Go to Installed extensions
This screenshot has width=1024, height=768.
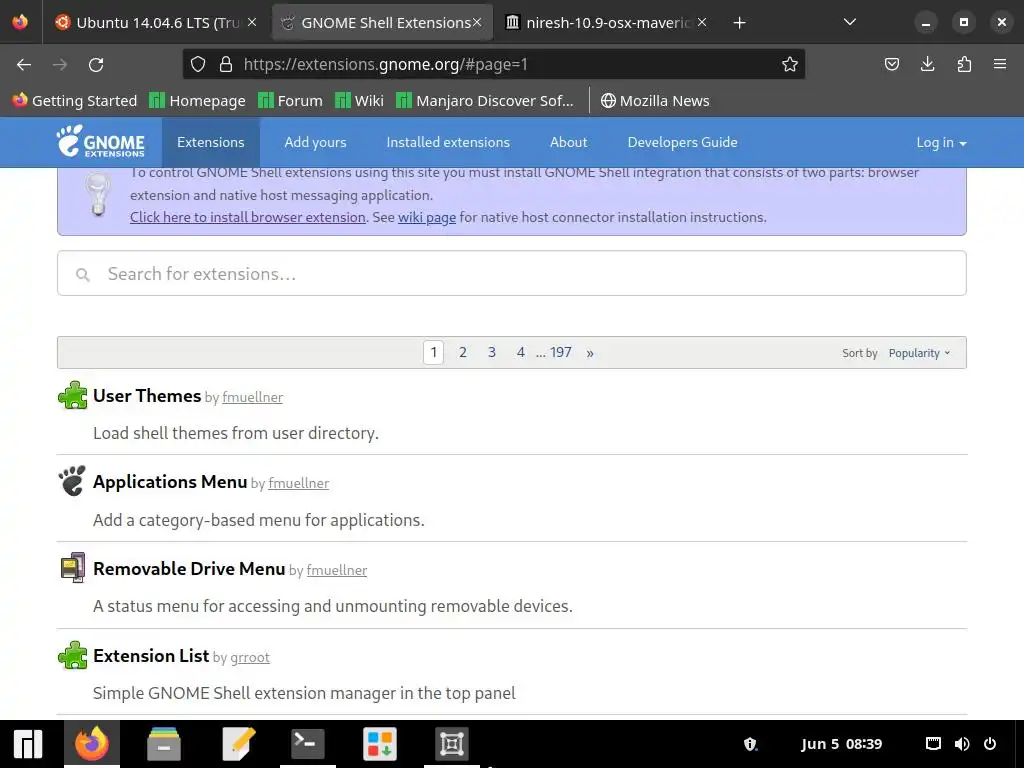coord(448,142)
